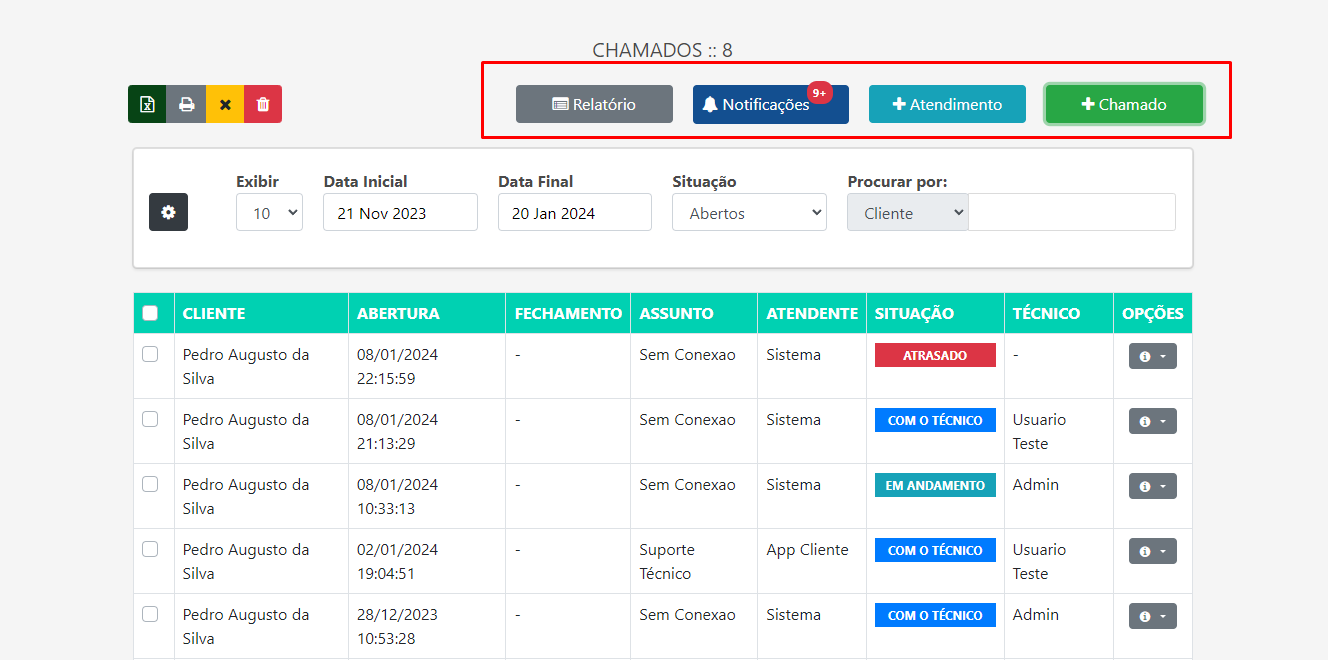
Task: Sort by the ABERTURA column header
Action: pos(398,313)
